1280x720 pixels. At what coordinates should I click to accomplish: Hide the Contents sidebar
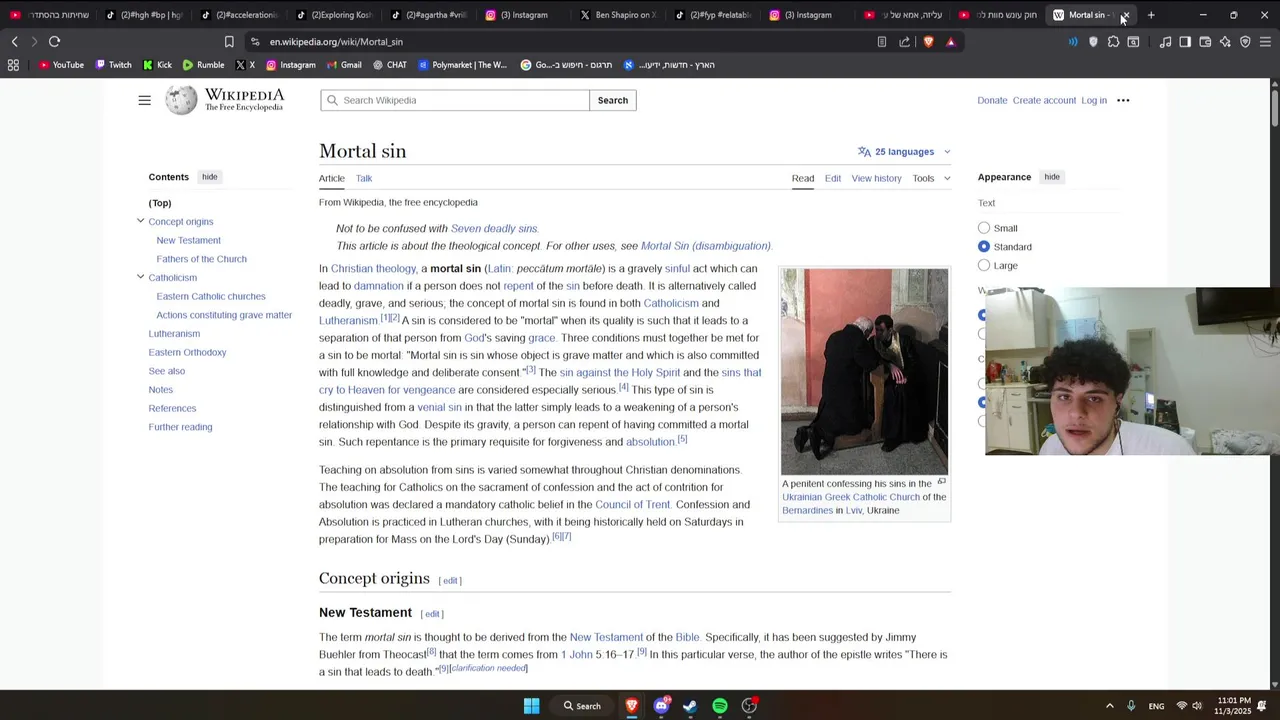tap(209, 177)
